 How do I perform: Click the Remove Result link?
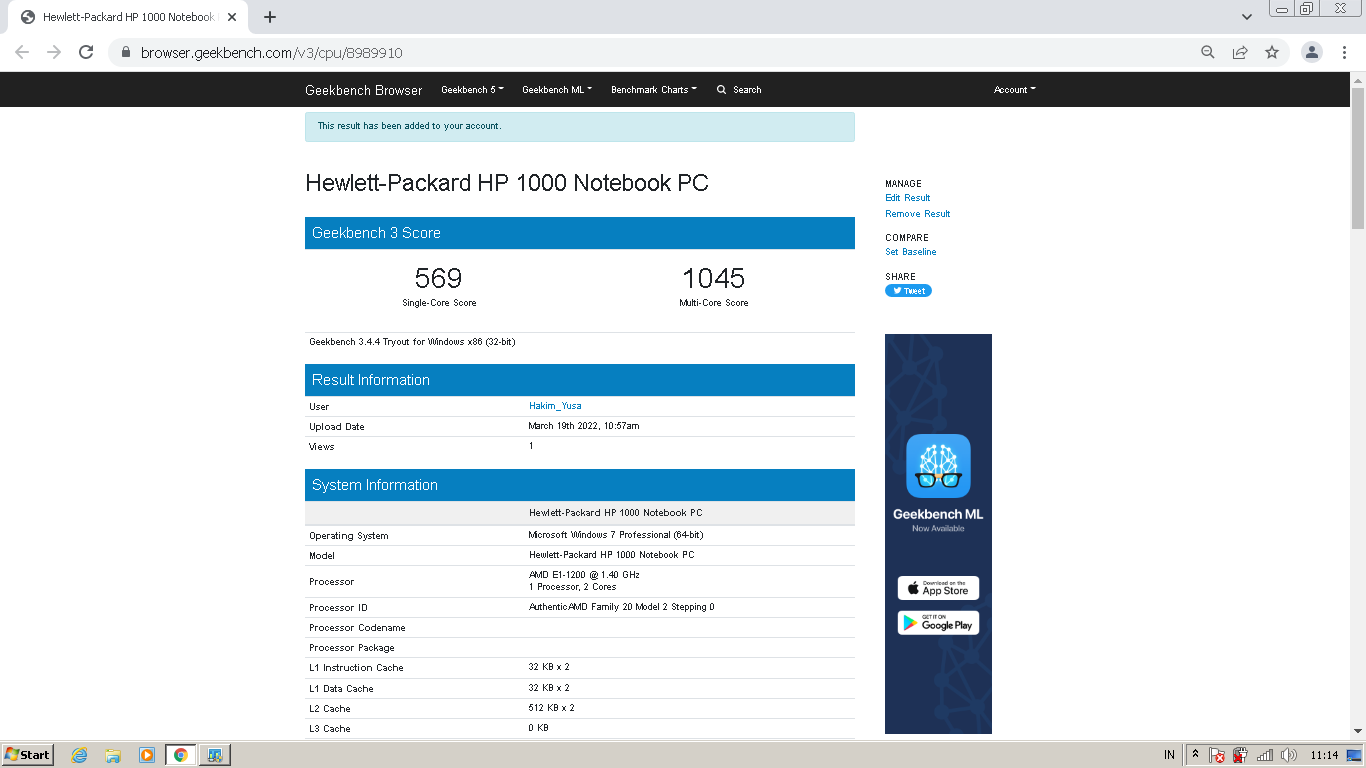tap(918, 214)
